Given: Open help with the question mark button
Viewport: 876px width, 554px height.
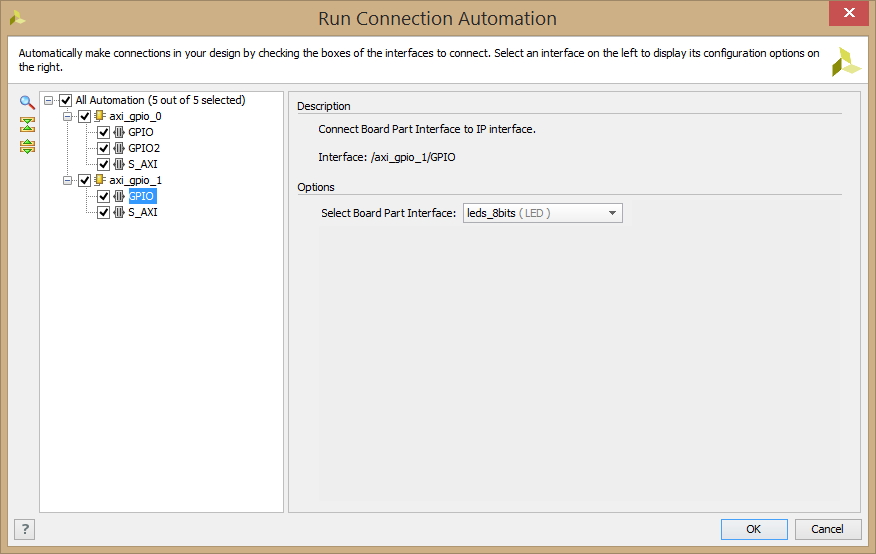Looking at the screenshot, I should (25, 529).
